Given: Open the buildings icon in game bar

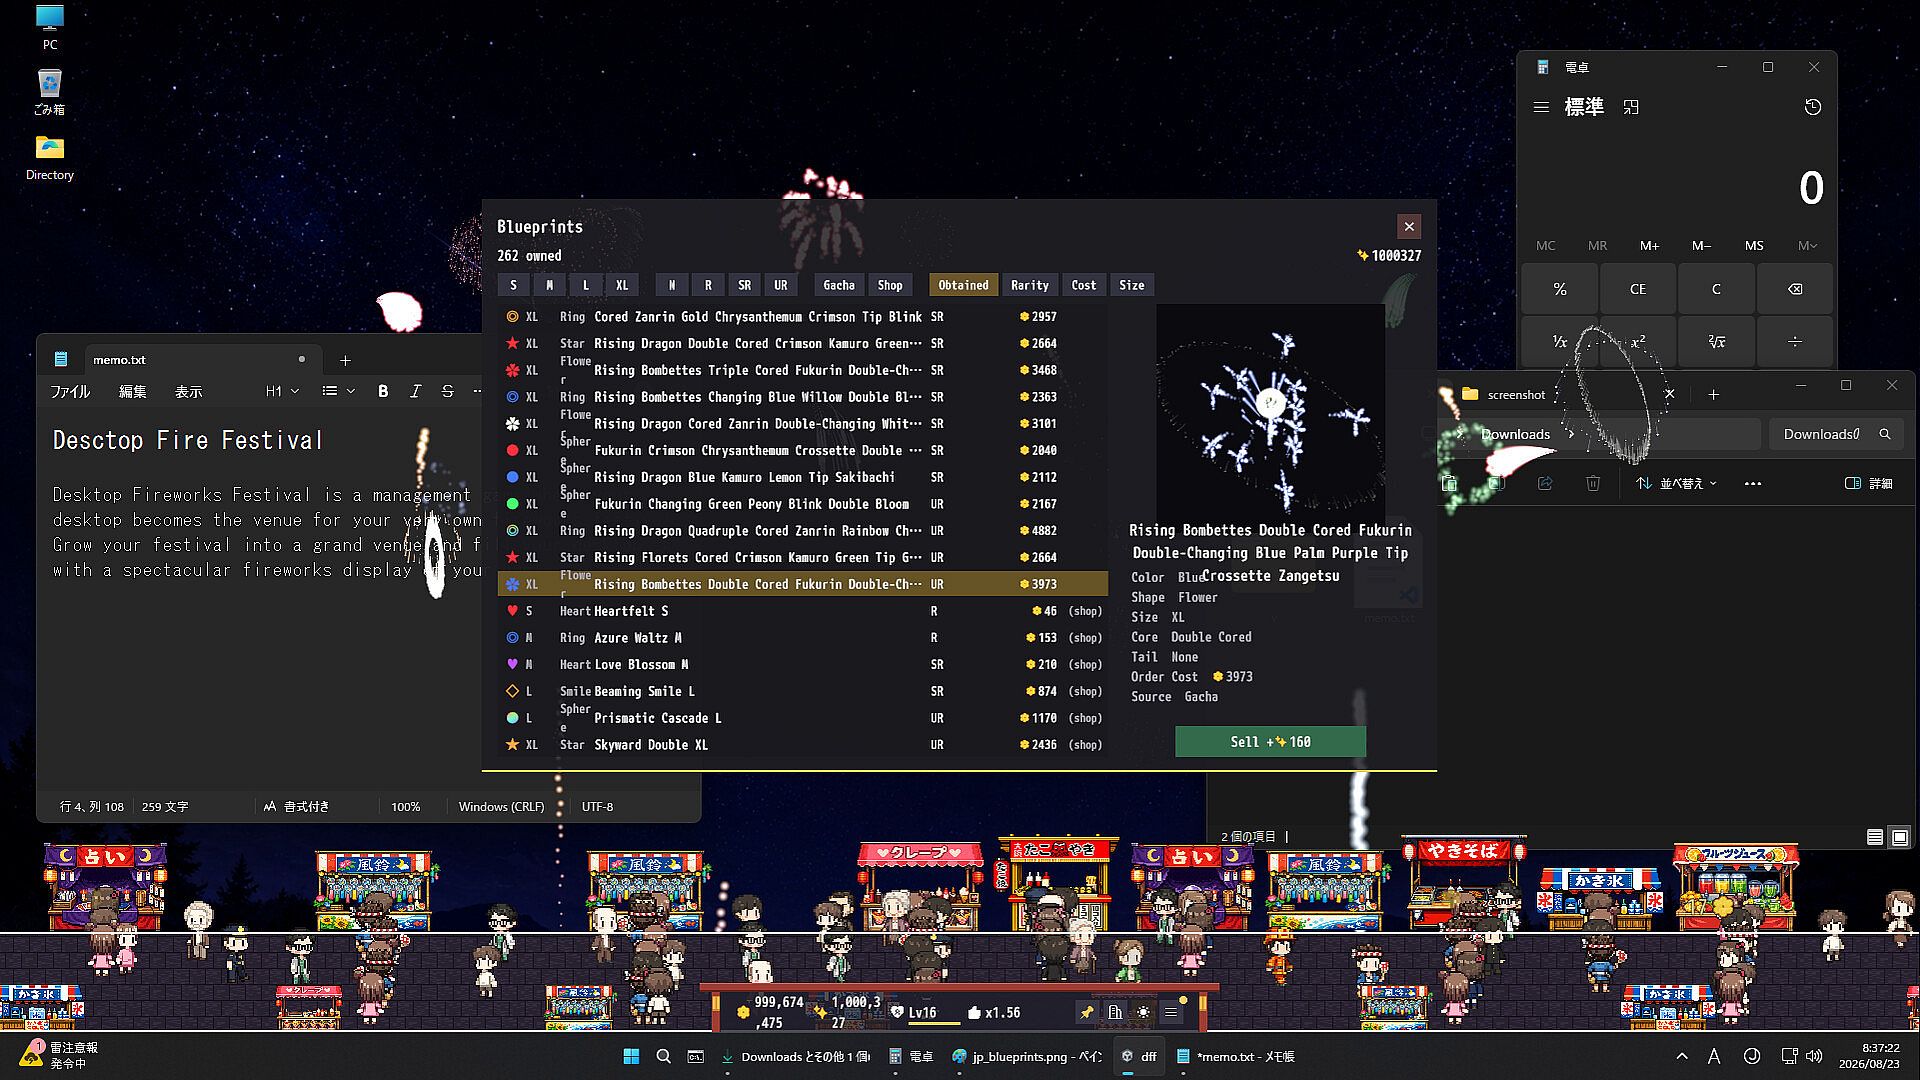Looking at the screenshot, I should pyautogui.click(x=1114, y=1013).
